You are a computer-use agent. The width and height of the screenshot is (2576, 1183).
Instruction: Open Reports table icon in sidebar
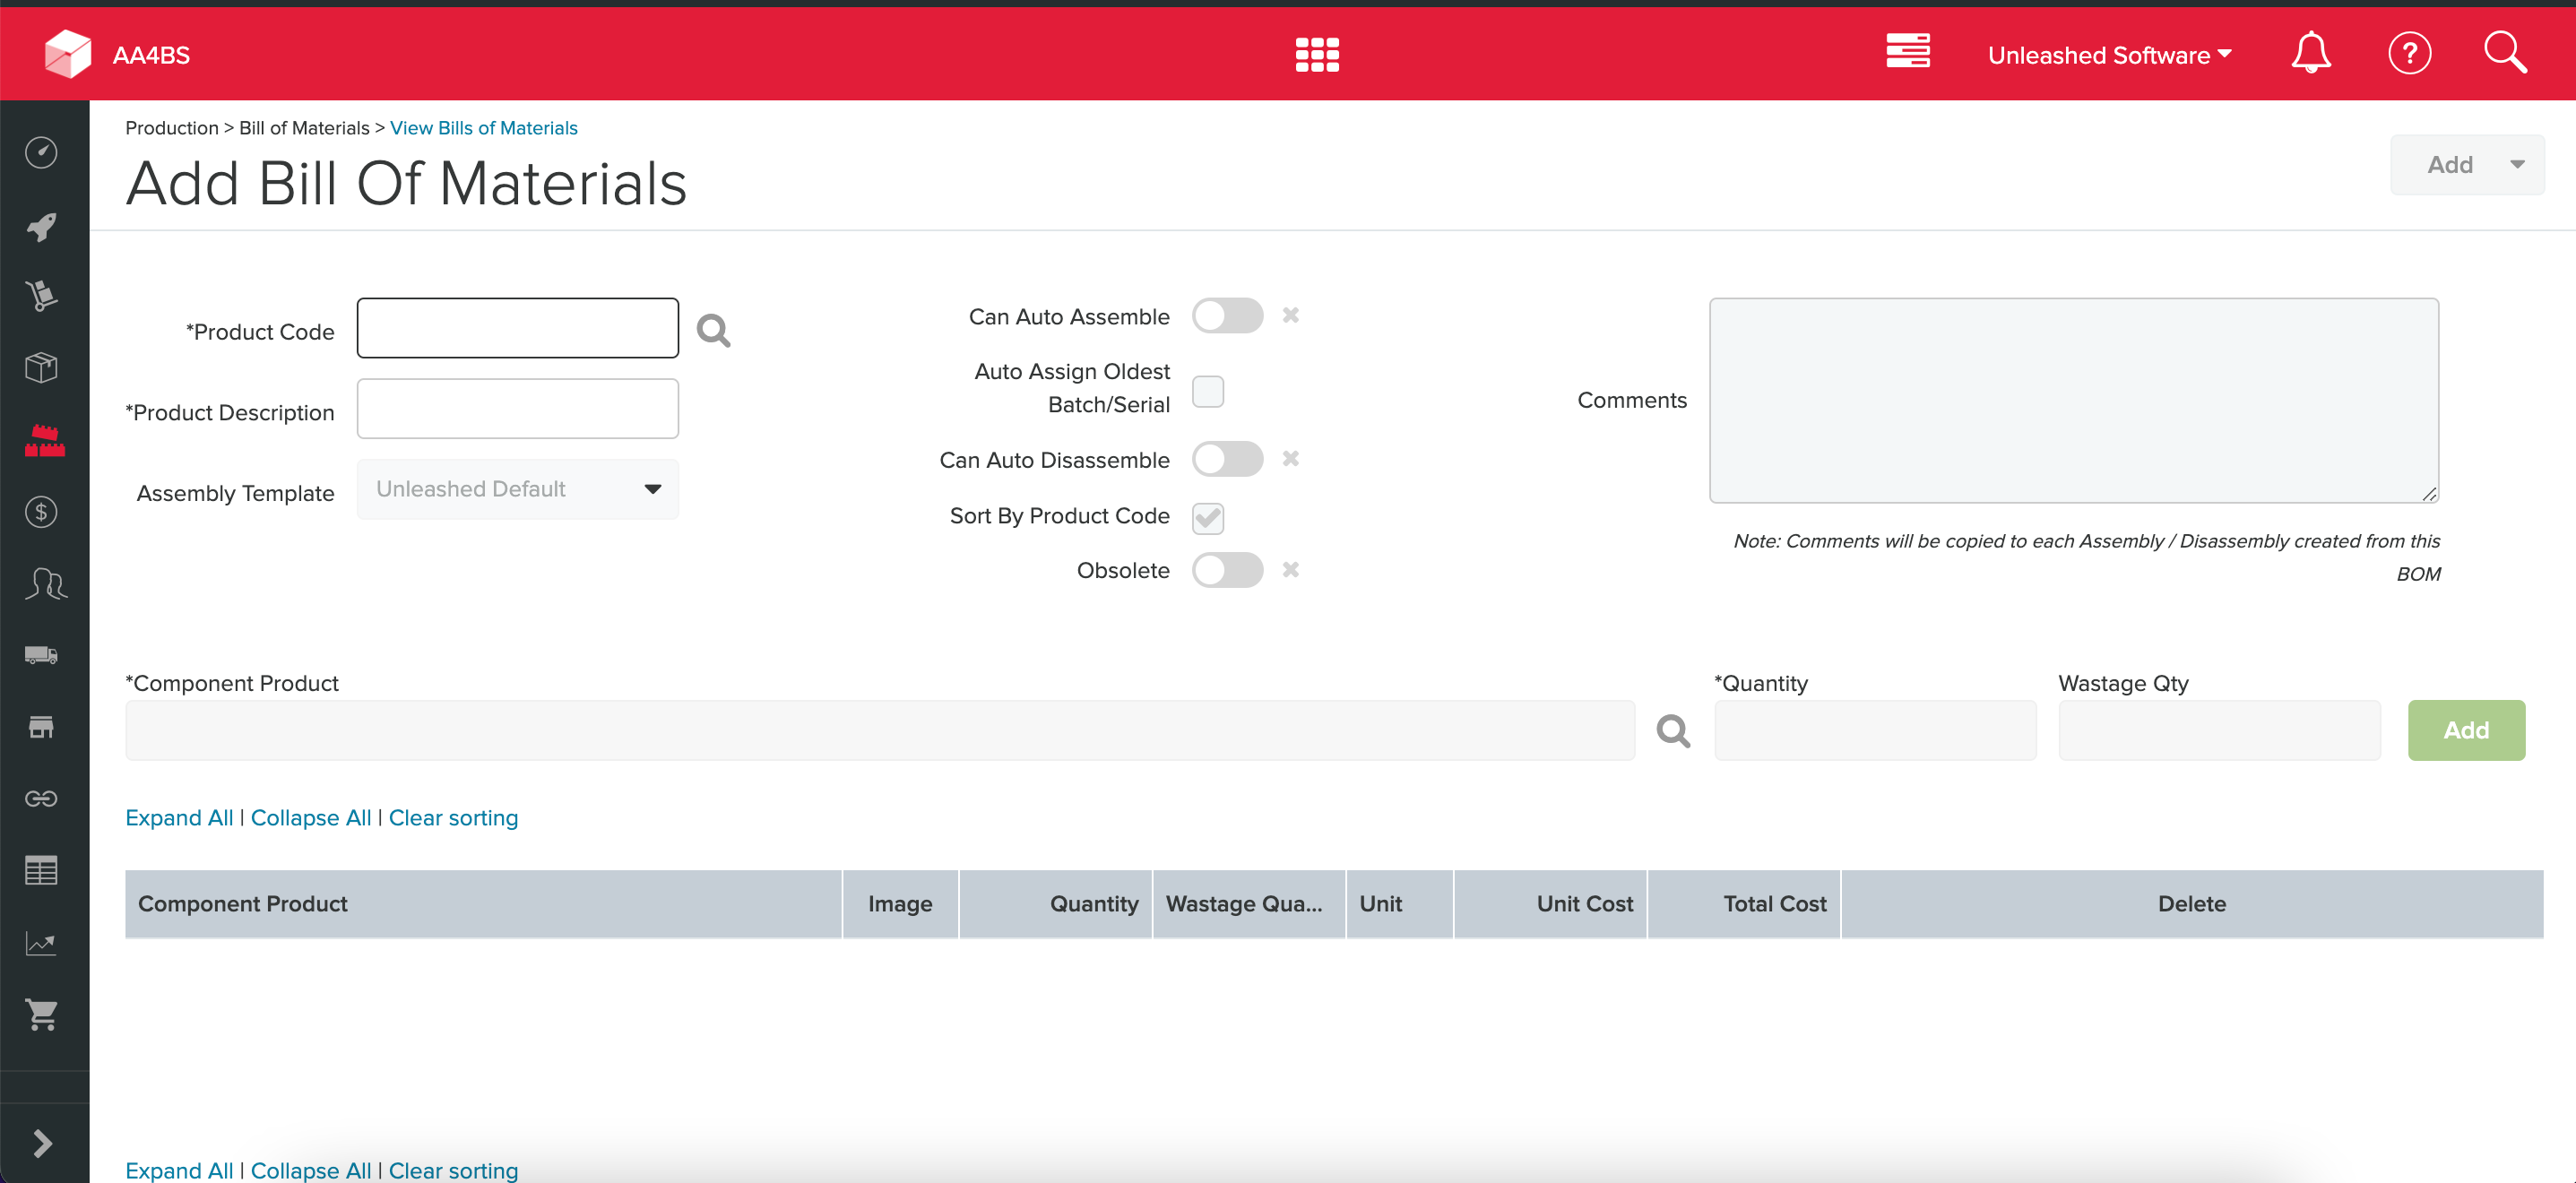[x=41, y=870]
